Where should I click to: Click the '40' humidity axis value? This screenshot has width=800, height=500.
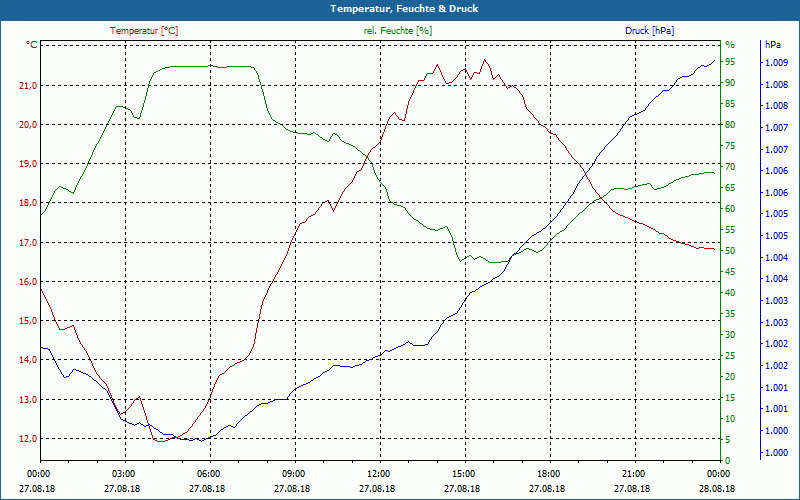(x=730, y=293)
